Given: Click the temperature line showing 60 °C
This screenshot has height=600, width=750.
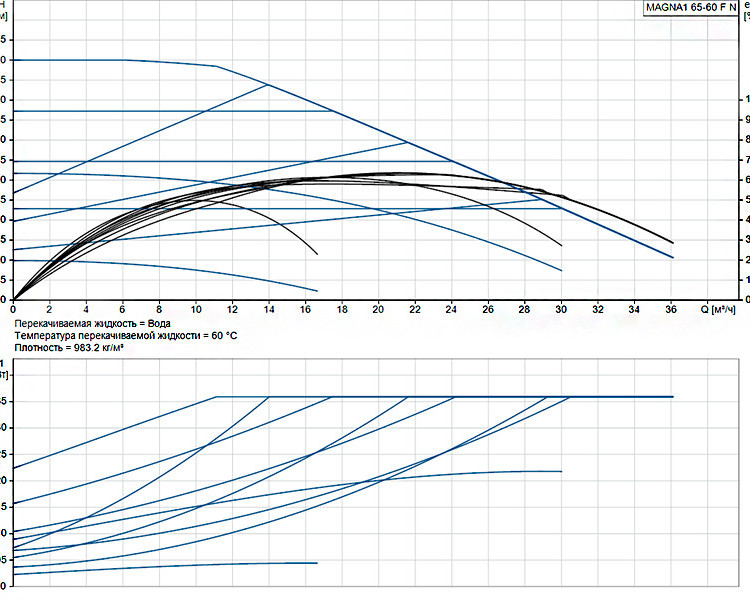Looking at the screenshot, I should [x=126, y=336].
